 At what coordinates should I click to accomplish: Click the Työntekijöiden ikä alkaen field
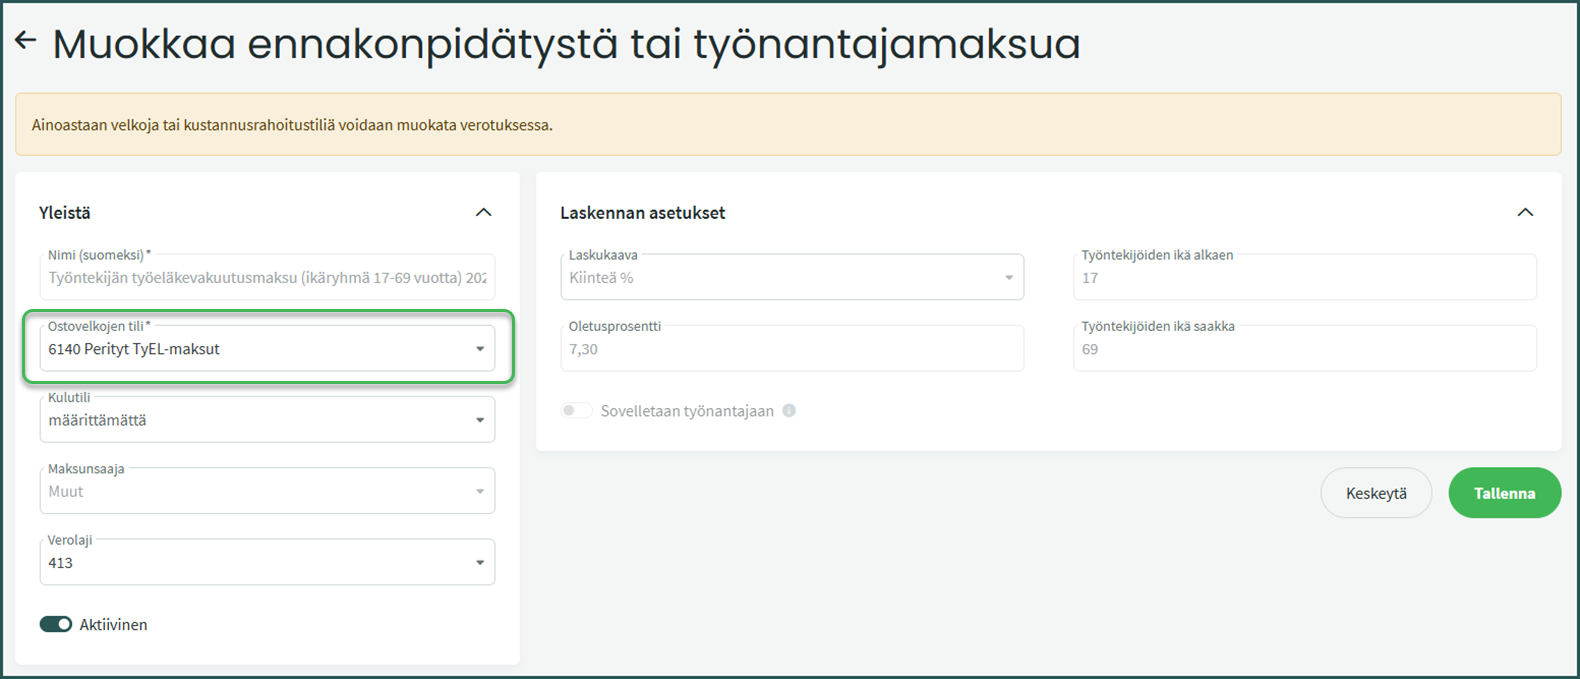1304,278
